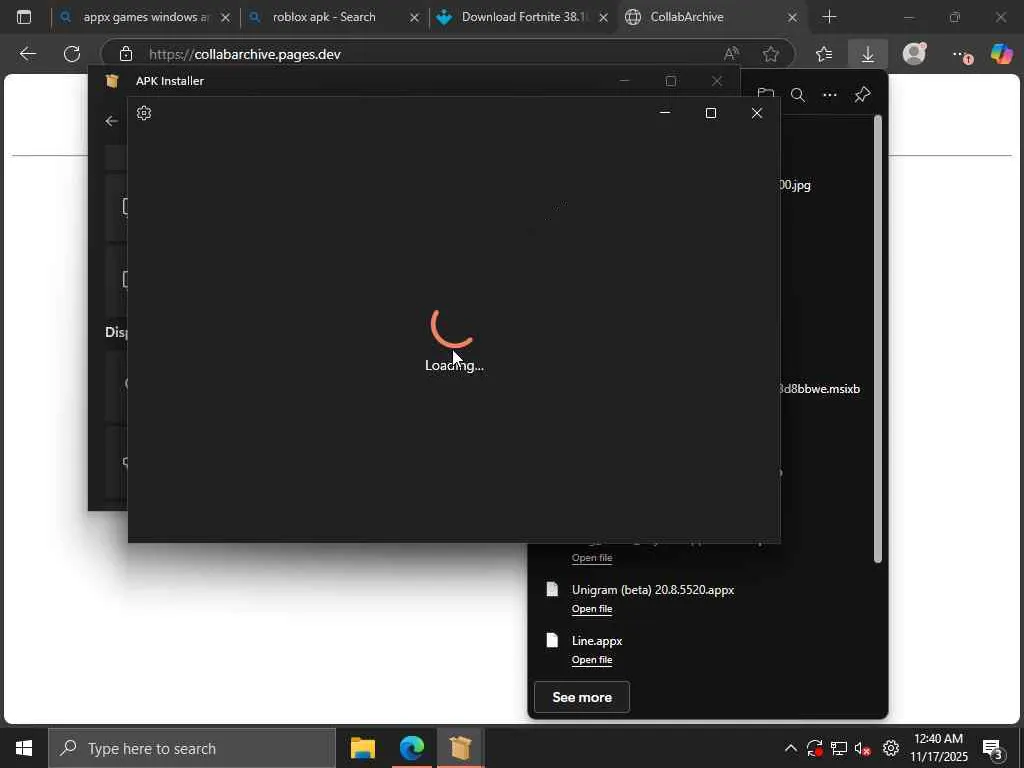
Task: Open file for Unigram (beta) appx
Action: (592, 609)
